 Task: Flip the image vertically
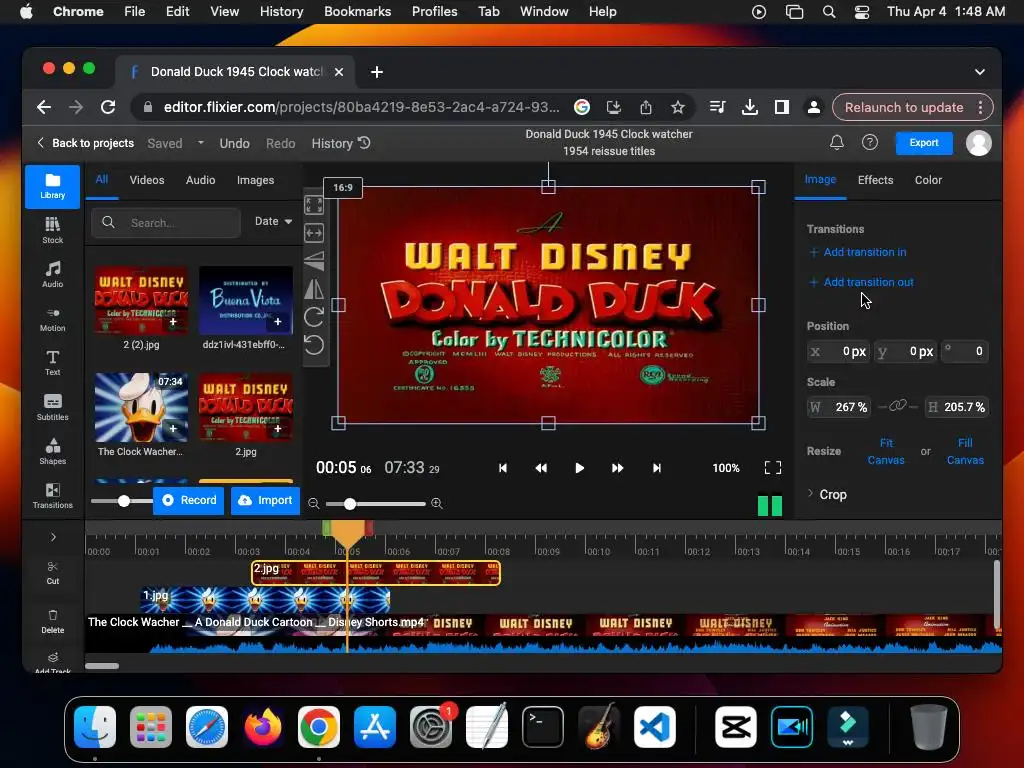[314, 261]
